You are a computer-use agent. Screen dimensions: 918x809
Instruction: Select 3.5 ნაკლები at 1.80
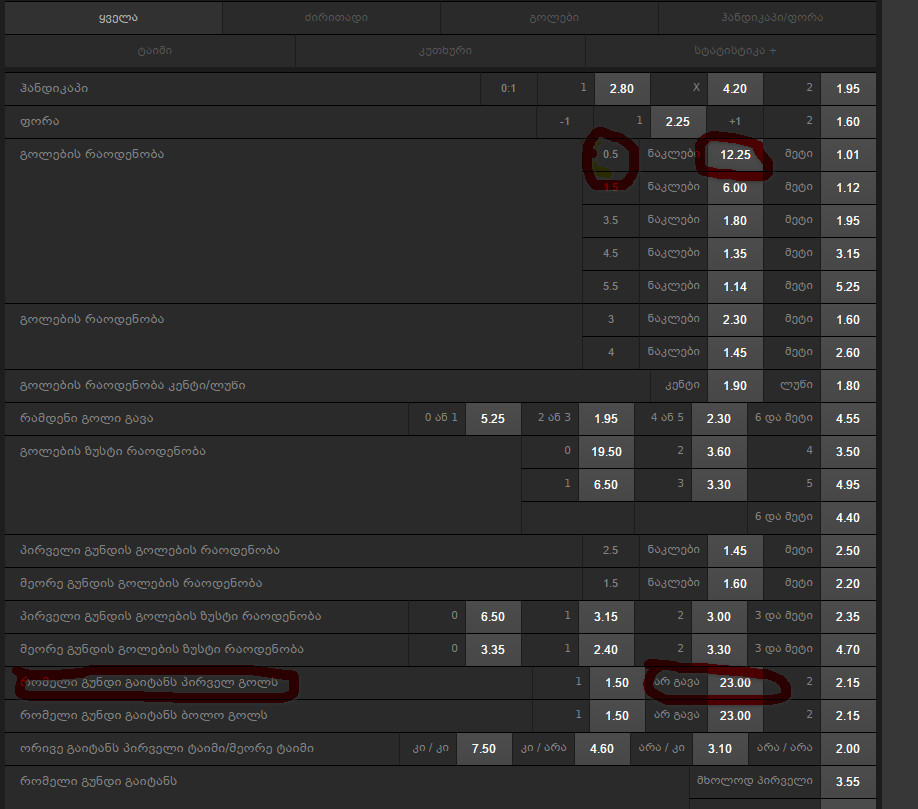pos(735,221)
